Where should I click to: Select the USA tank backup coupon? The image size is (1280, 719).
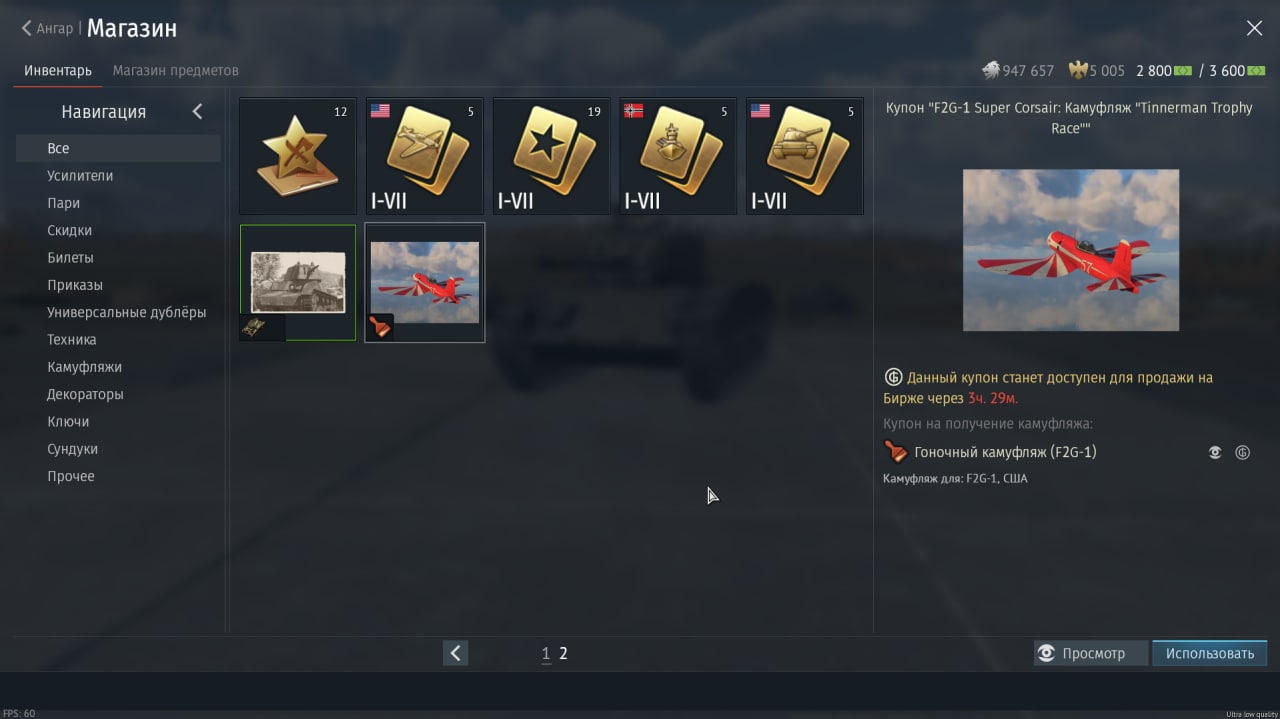point(805,156)
